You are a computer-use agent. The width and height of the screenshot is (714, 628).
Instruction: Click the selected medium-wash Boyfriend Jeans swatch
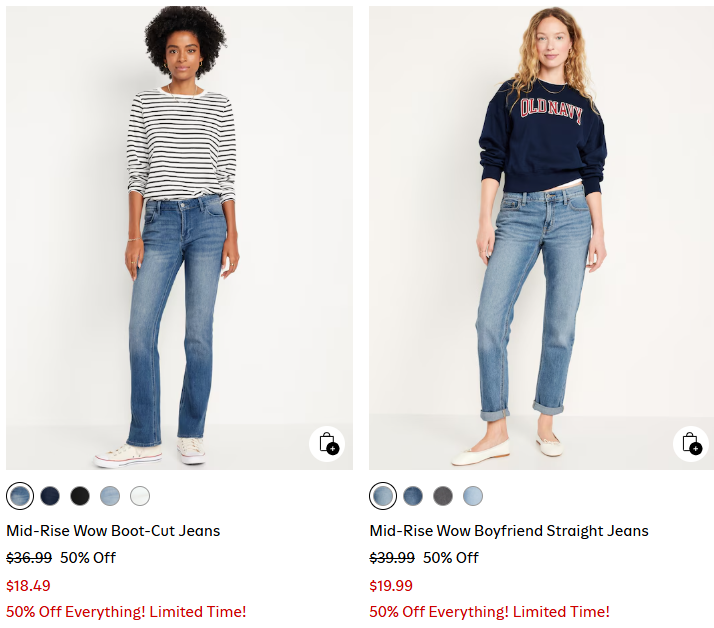pos(383,495)
